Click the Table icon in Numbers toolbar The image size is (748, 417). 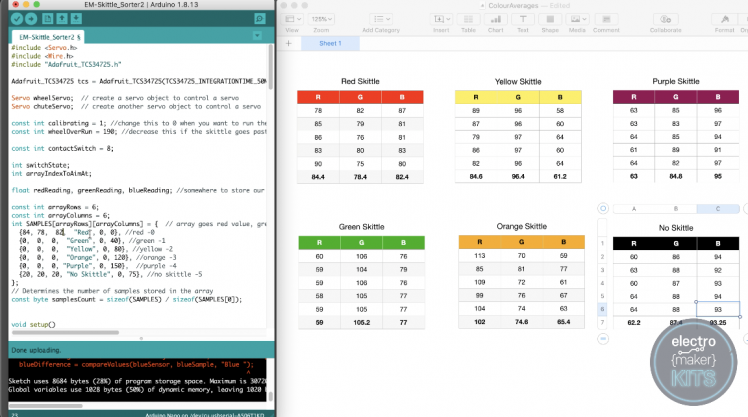point(468,19)
